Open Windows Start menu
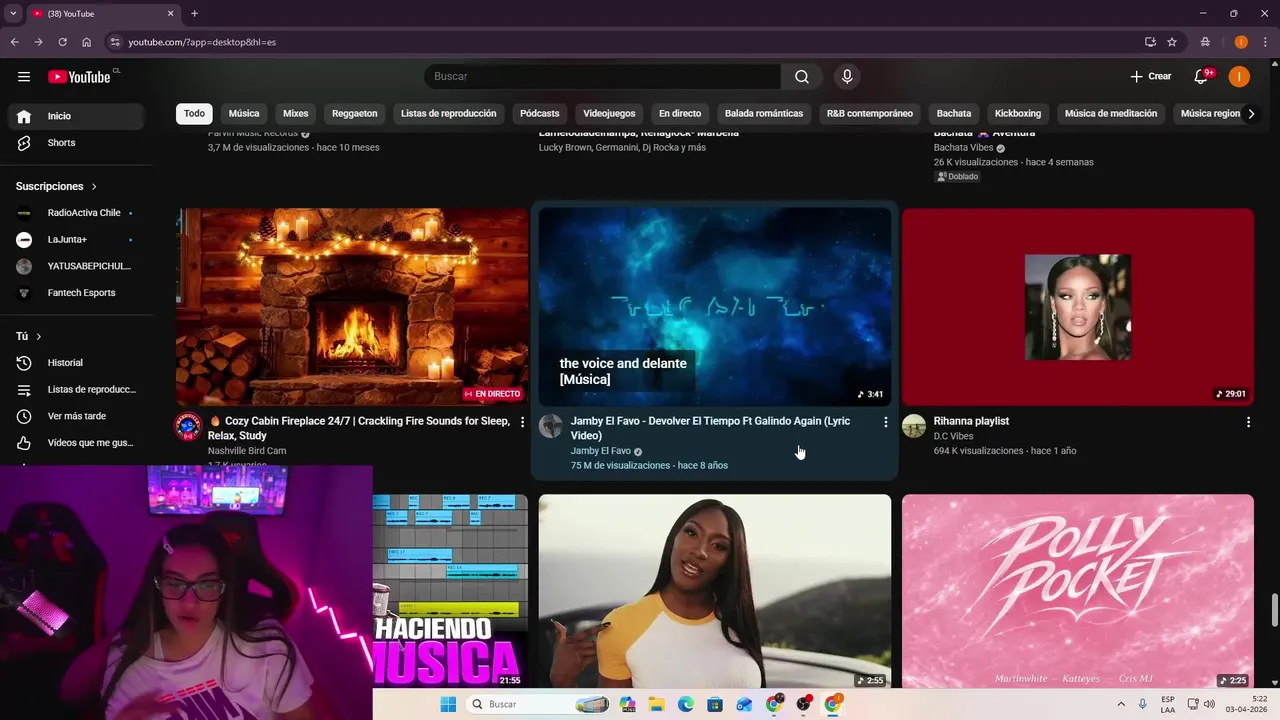This screenshot has width=1280, height=720. (448, 704)
